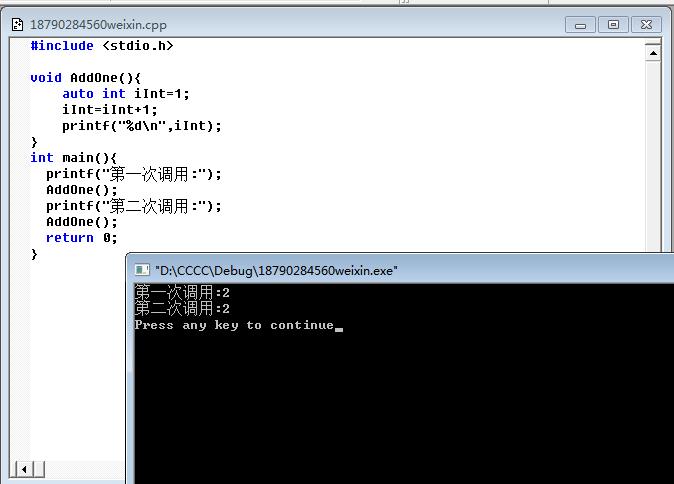
Task: Click the second AddOne(); call in main
Action: tap(82, 222)
